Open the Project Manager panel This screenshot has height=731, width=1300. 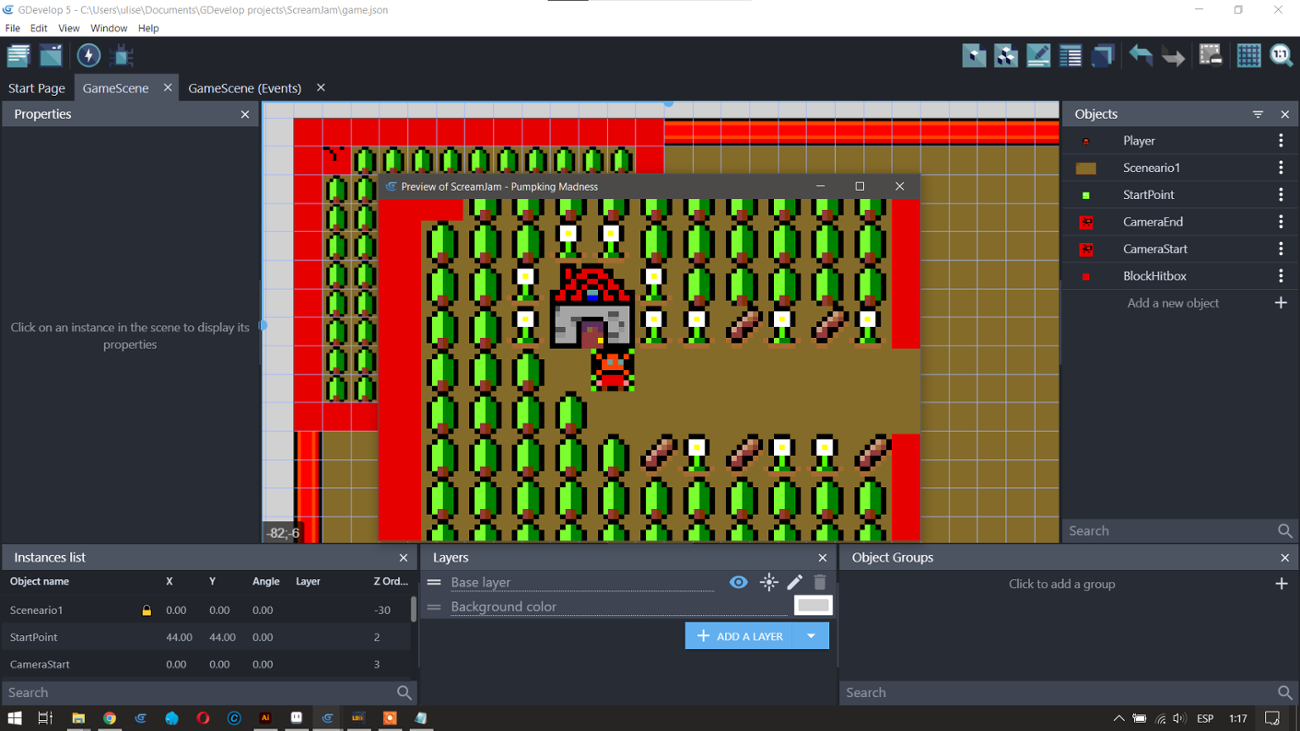18,55
